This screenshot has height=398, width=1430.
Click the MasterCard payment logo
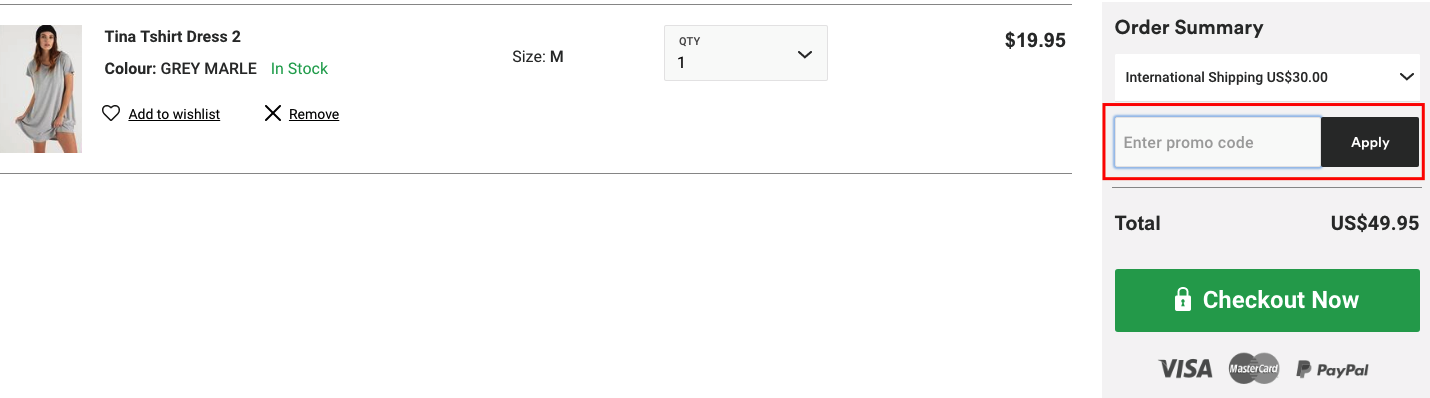pyautogui.click(x=1254, y=368)
